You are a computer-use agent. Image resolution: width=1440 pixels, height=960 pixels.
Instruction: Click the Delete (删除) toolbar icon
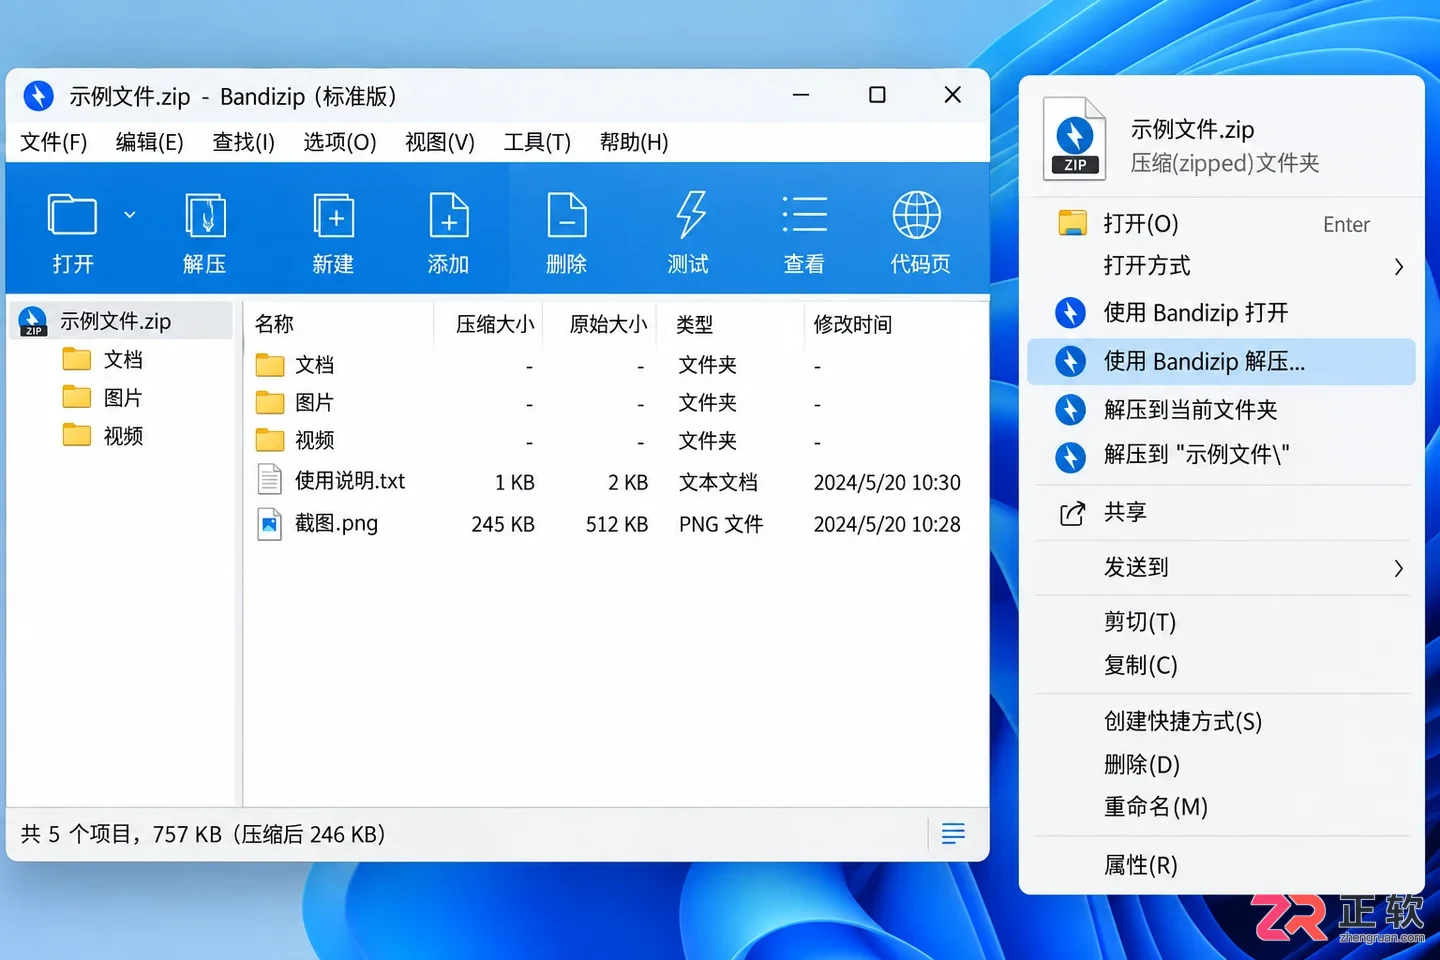tap(567, 215)
